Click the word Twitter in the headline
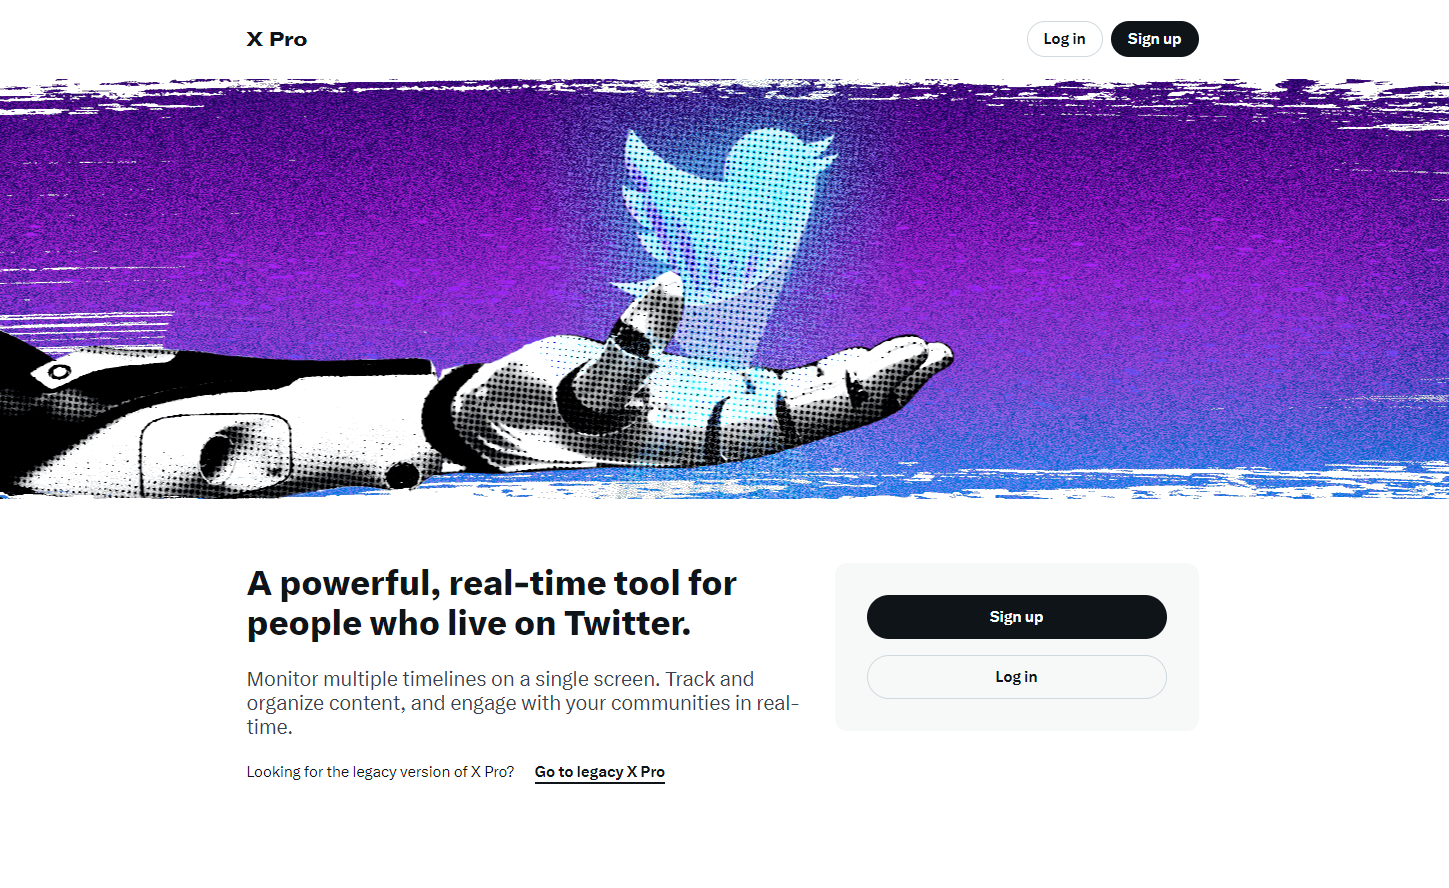The image size is (1449, 888). click(627, 623)
